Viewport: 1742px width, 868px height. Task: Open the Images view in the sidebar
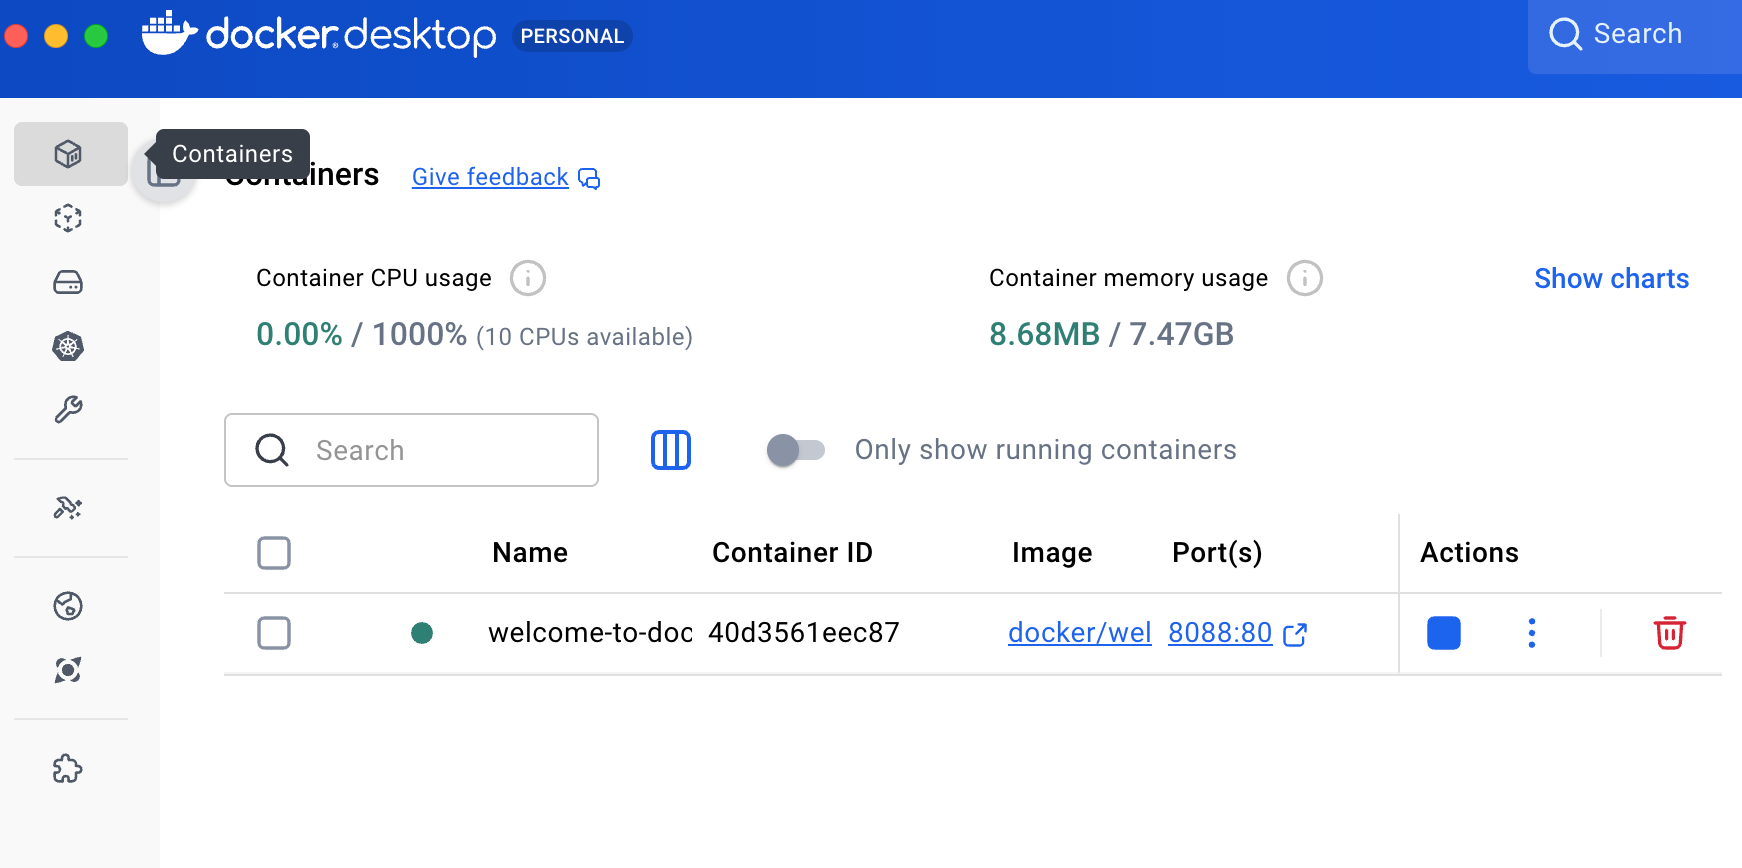coord(68,218)
